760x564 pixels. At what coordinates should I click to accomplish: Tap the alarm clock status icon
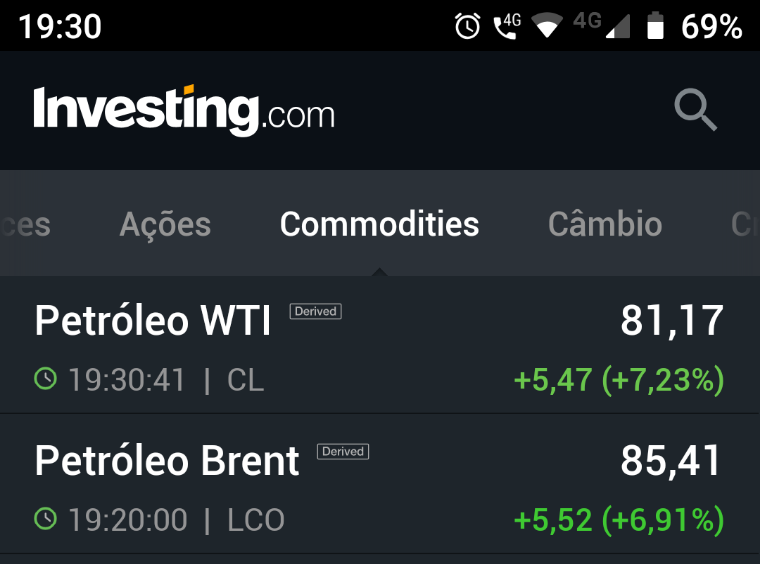(467, 27)
